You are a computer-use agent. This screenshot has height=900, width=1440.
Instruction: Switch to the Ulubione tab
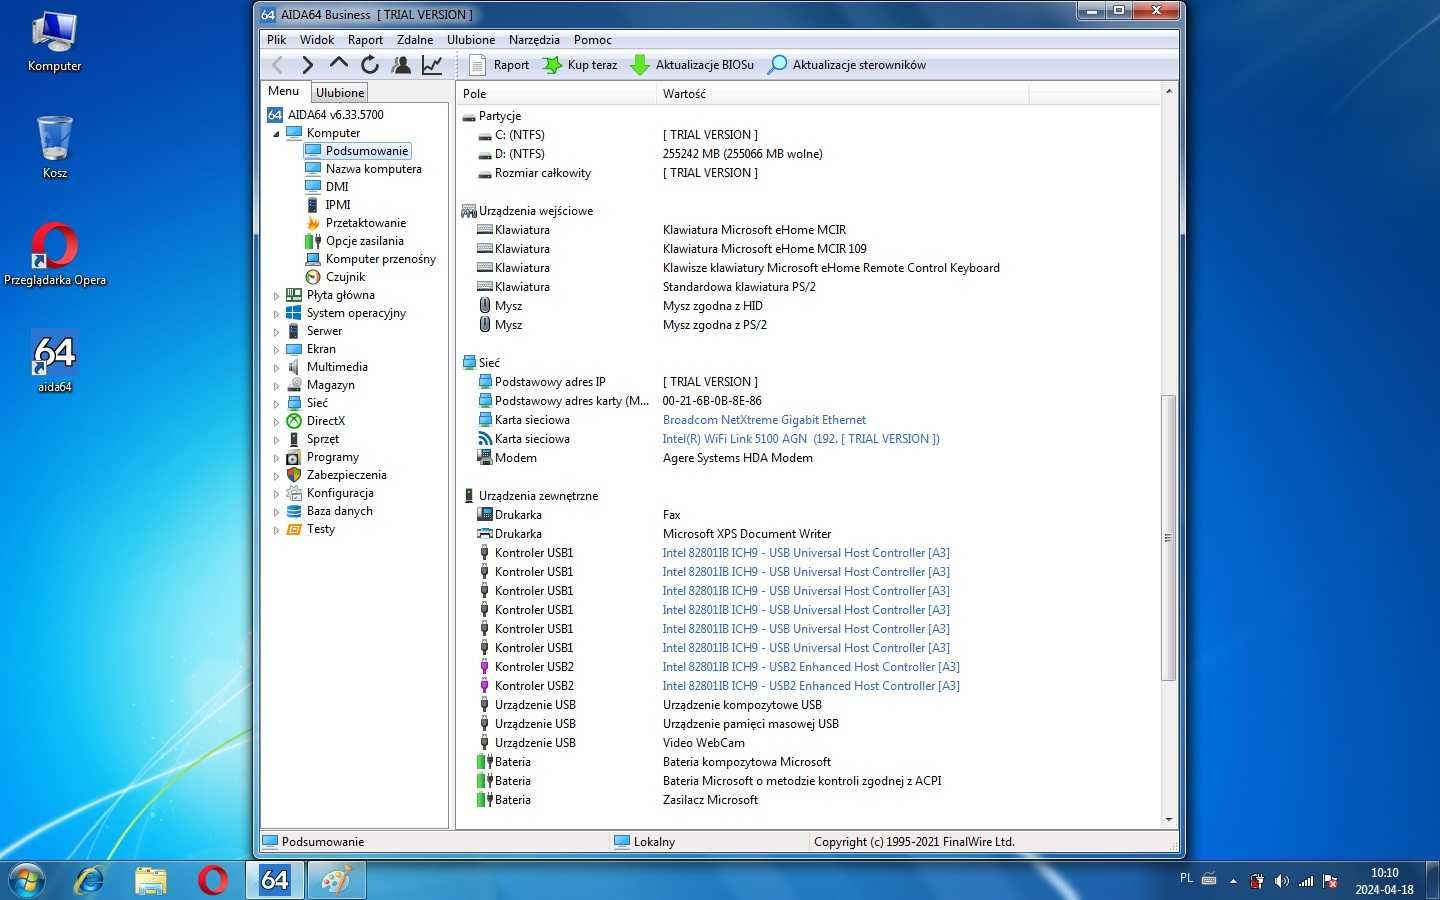pos(340,92)
